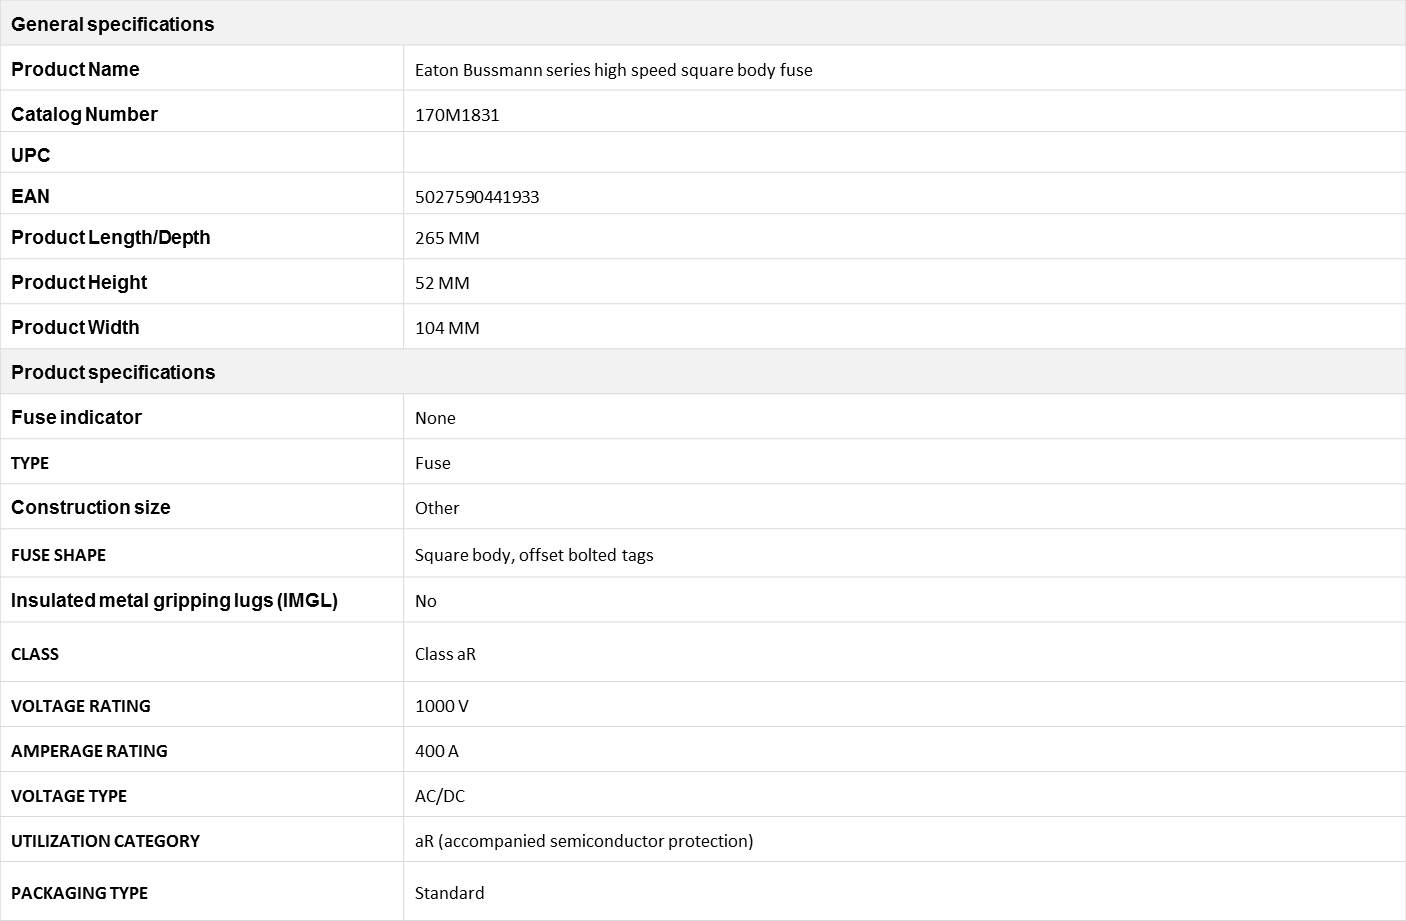Click the 'AMPERAGE RATING' label

[x=89, y=751]
